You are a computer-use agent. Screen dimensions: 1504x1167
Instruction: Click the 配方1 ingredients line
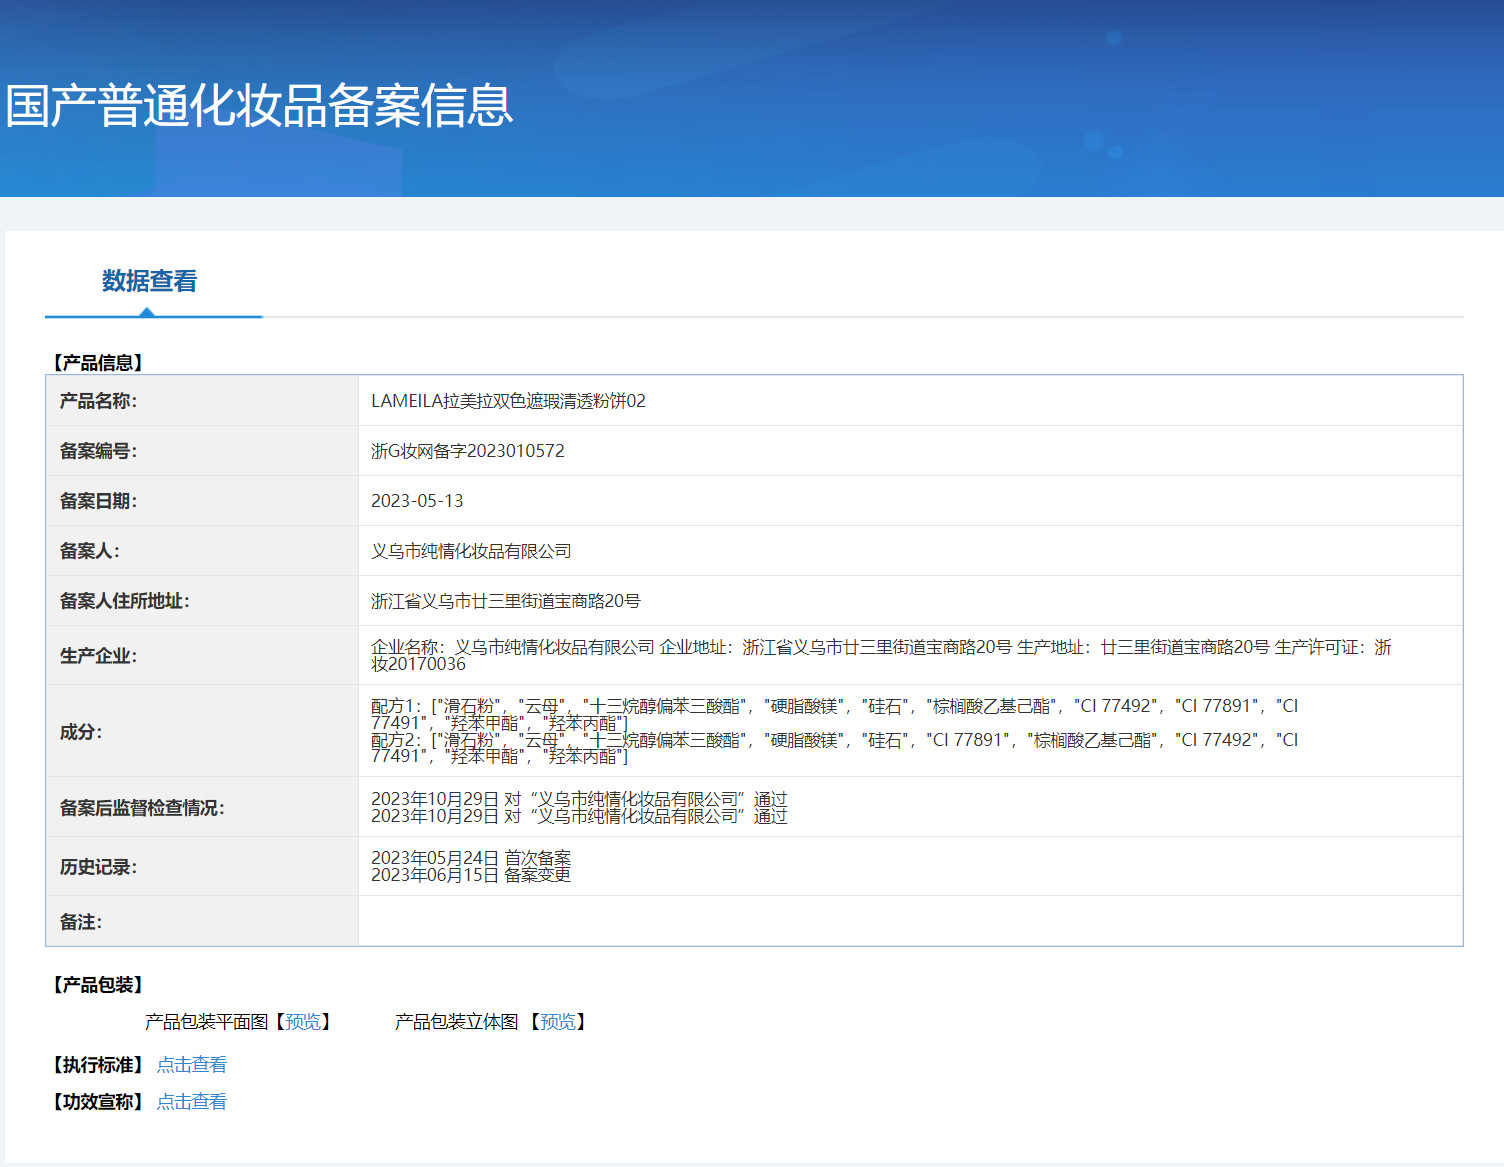834,714
